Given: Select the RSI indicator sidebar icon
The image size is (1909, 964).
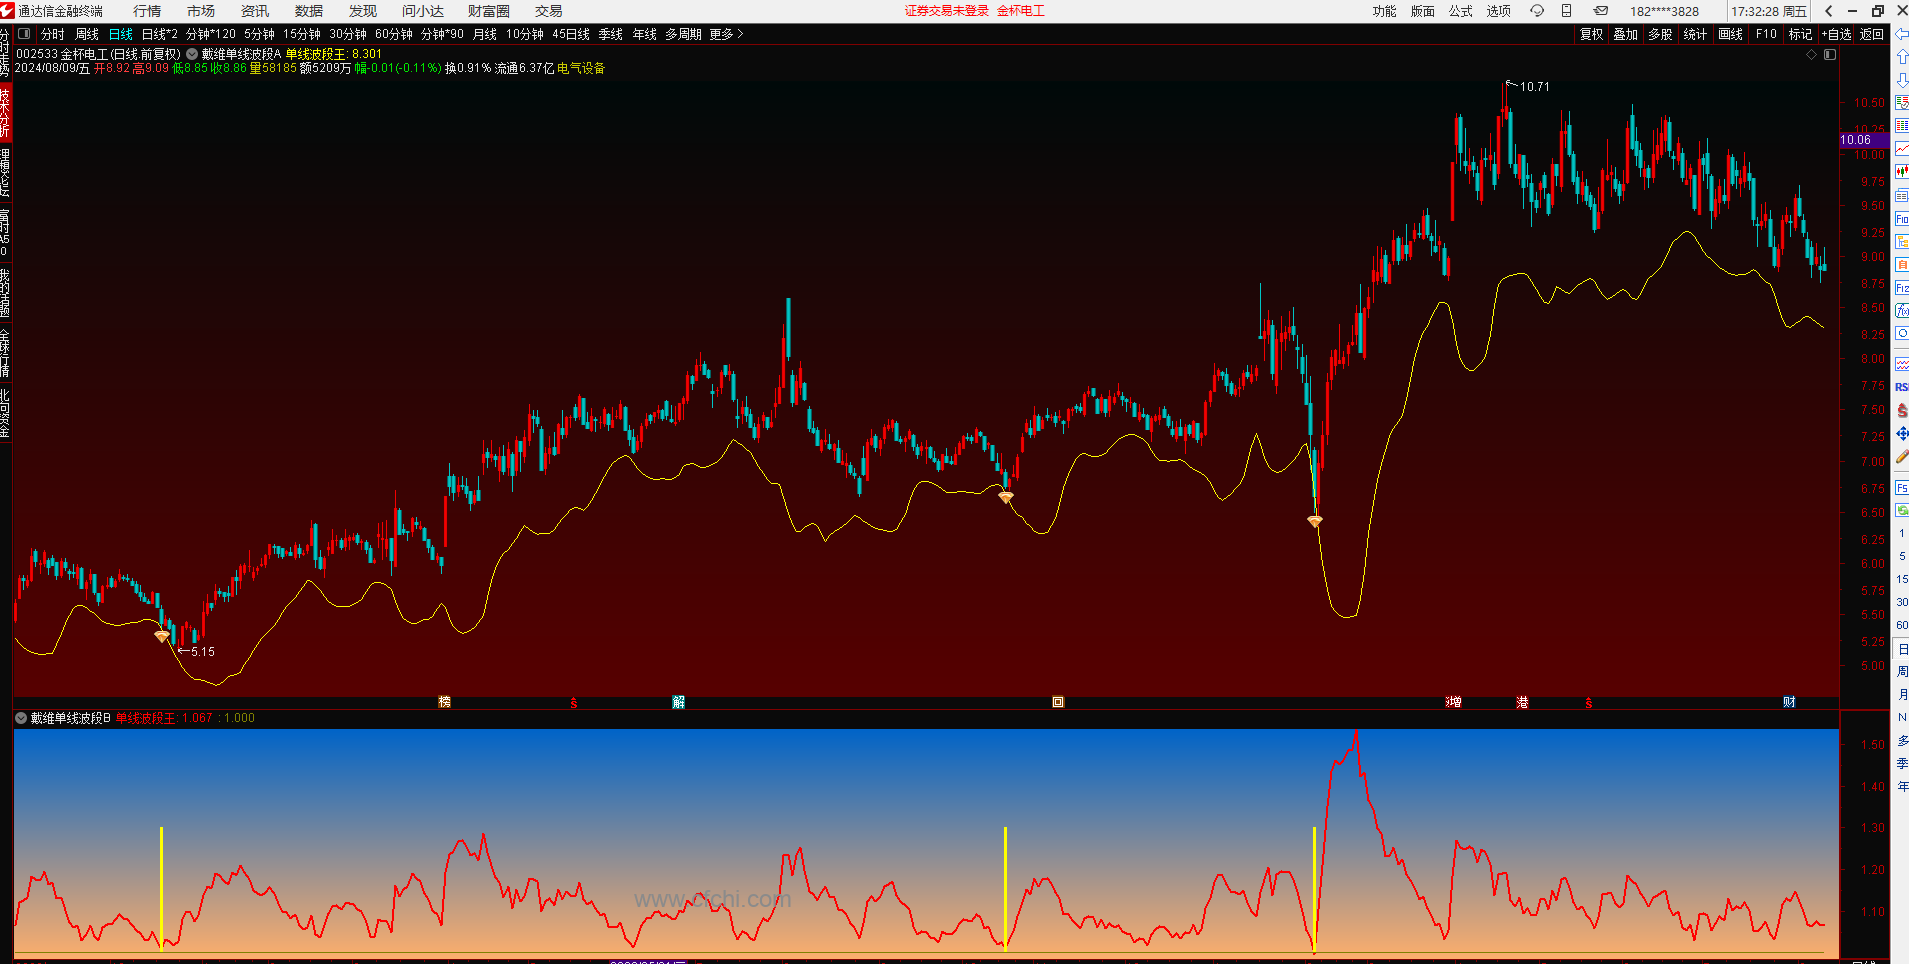Looking at the screenshot, I should click(x=1902, y=387).
